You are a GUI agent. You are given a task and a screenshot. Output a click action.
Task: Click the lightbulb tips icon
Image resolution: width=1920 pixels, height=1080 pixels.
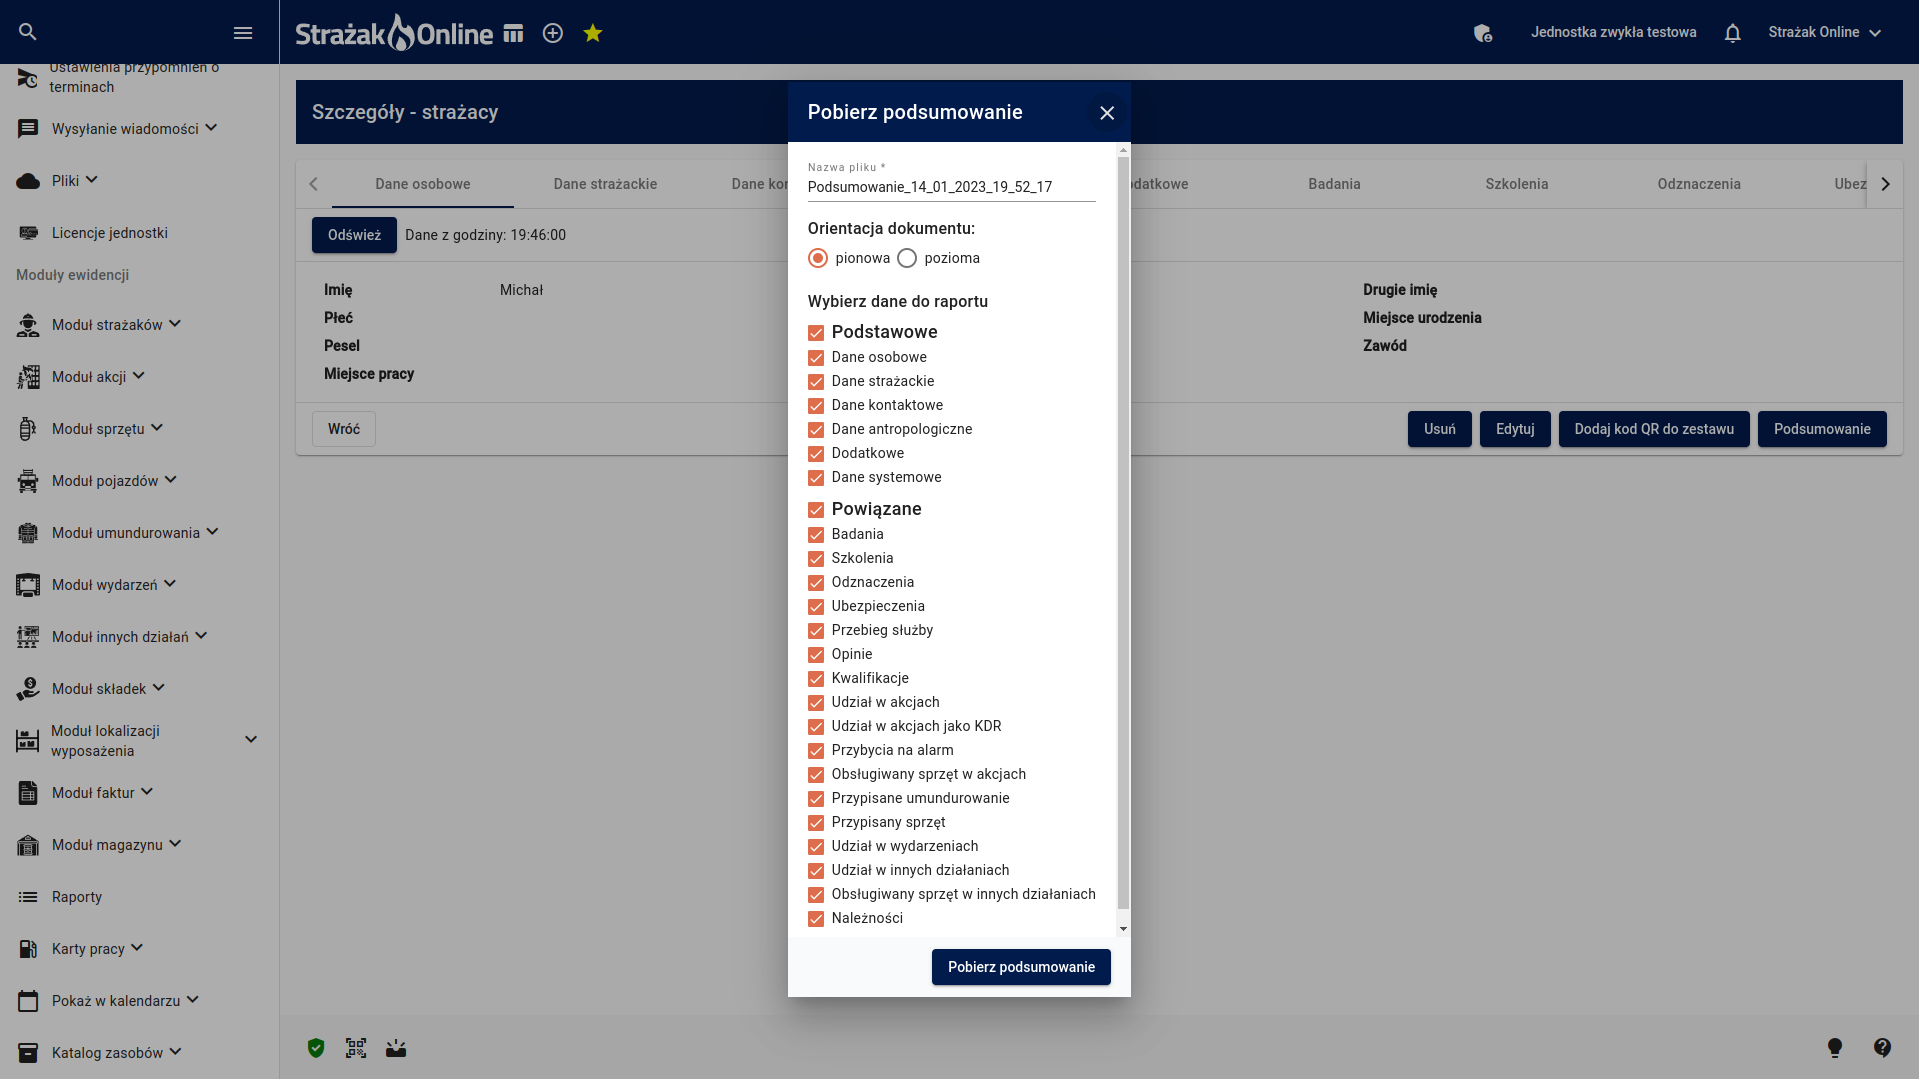pyautogui.click(x=1835, y=1048)
